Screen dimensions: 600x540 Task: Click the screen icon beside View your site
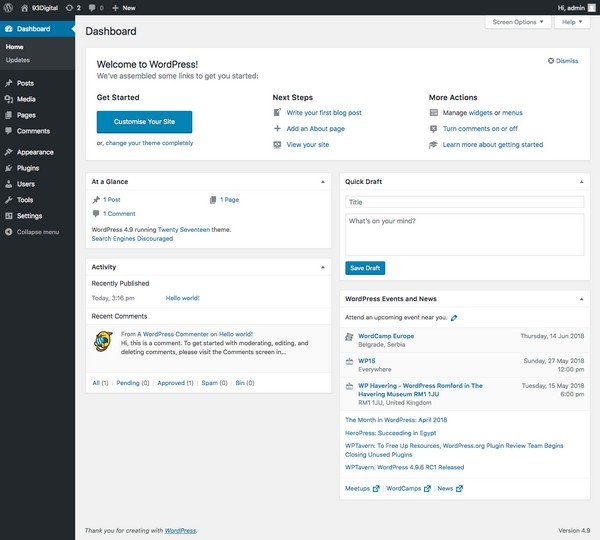click(x=277, y=145)
